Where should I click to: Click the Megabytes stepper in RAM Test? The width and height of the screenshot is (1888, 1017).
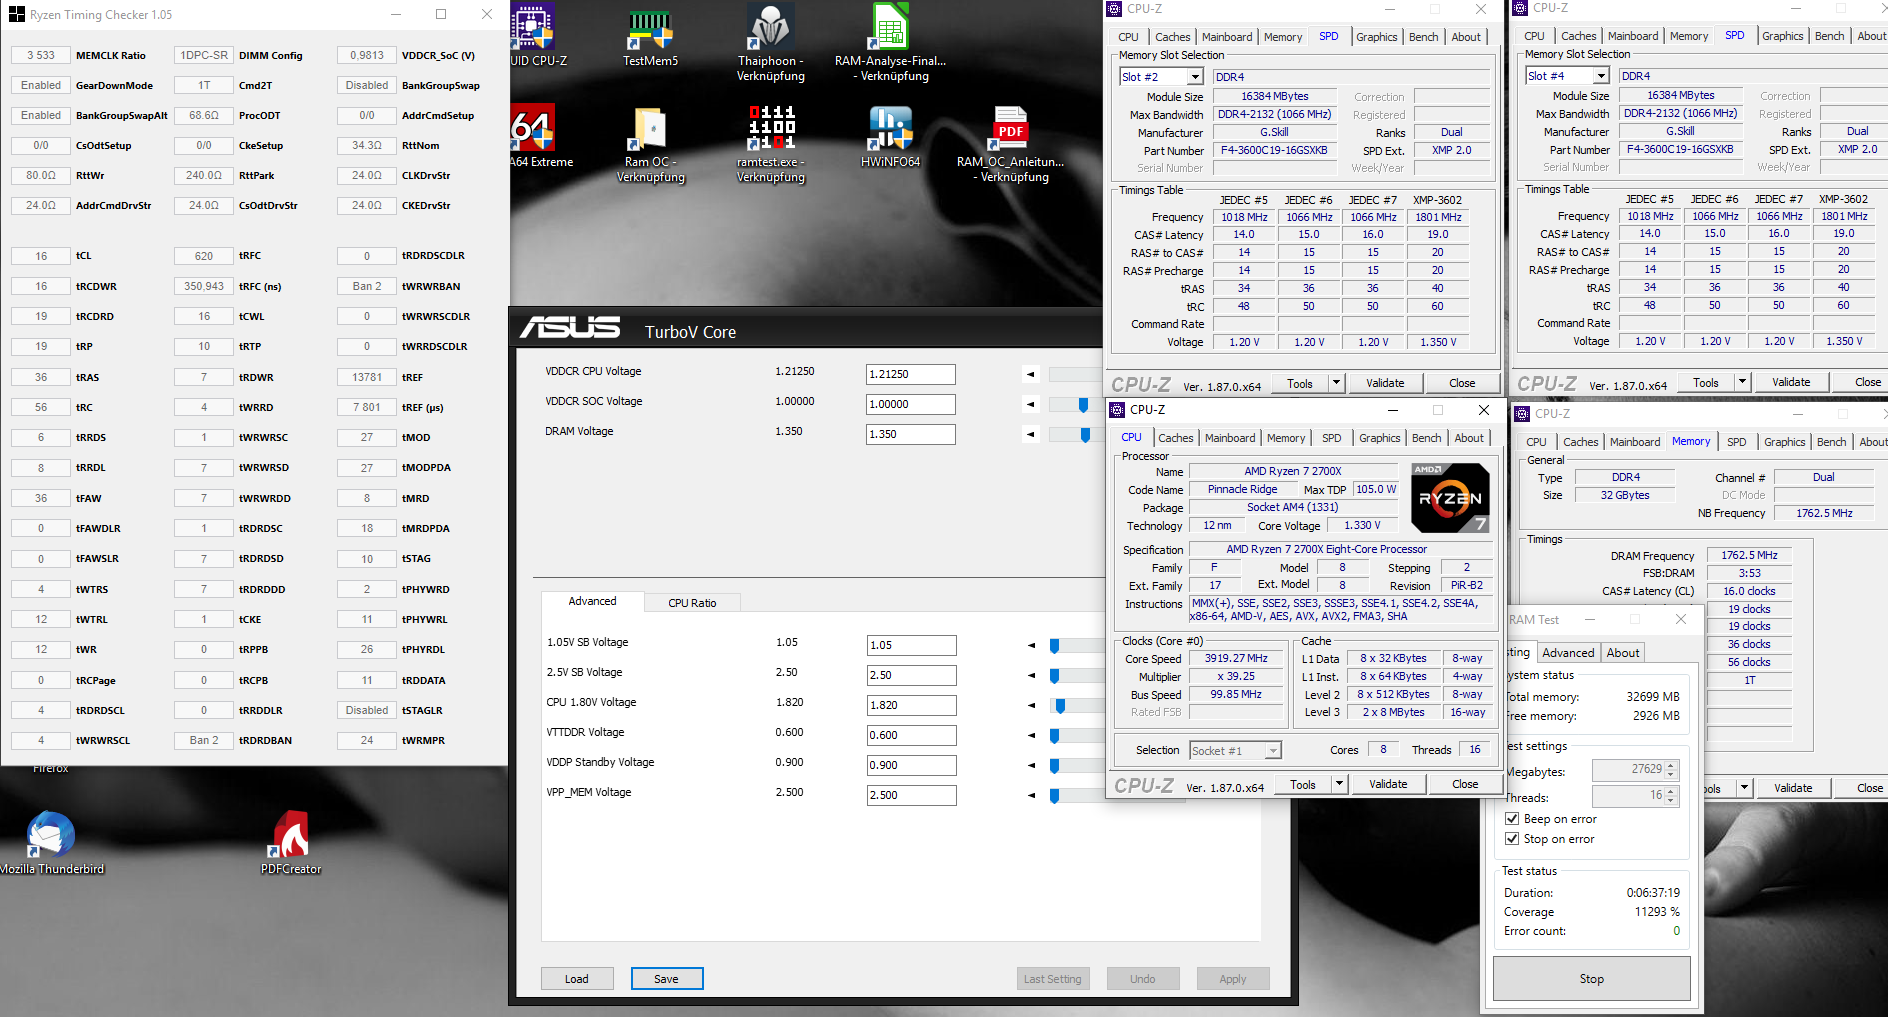[x=1671, y=770]
